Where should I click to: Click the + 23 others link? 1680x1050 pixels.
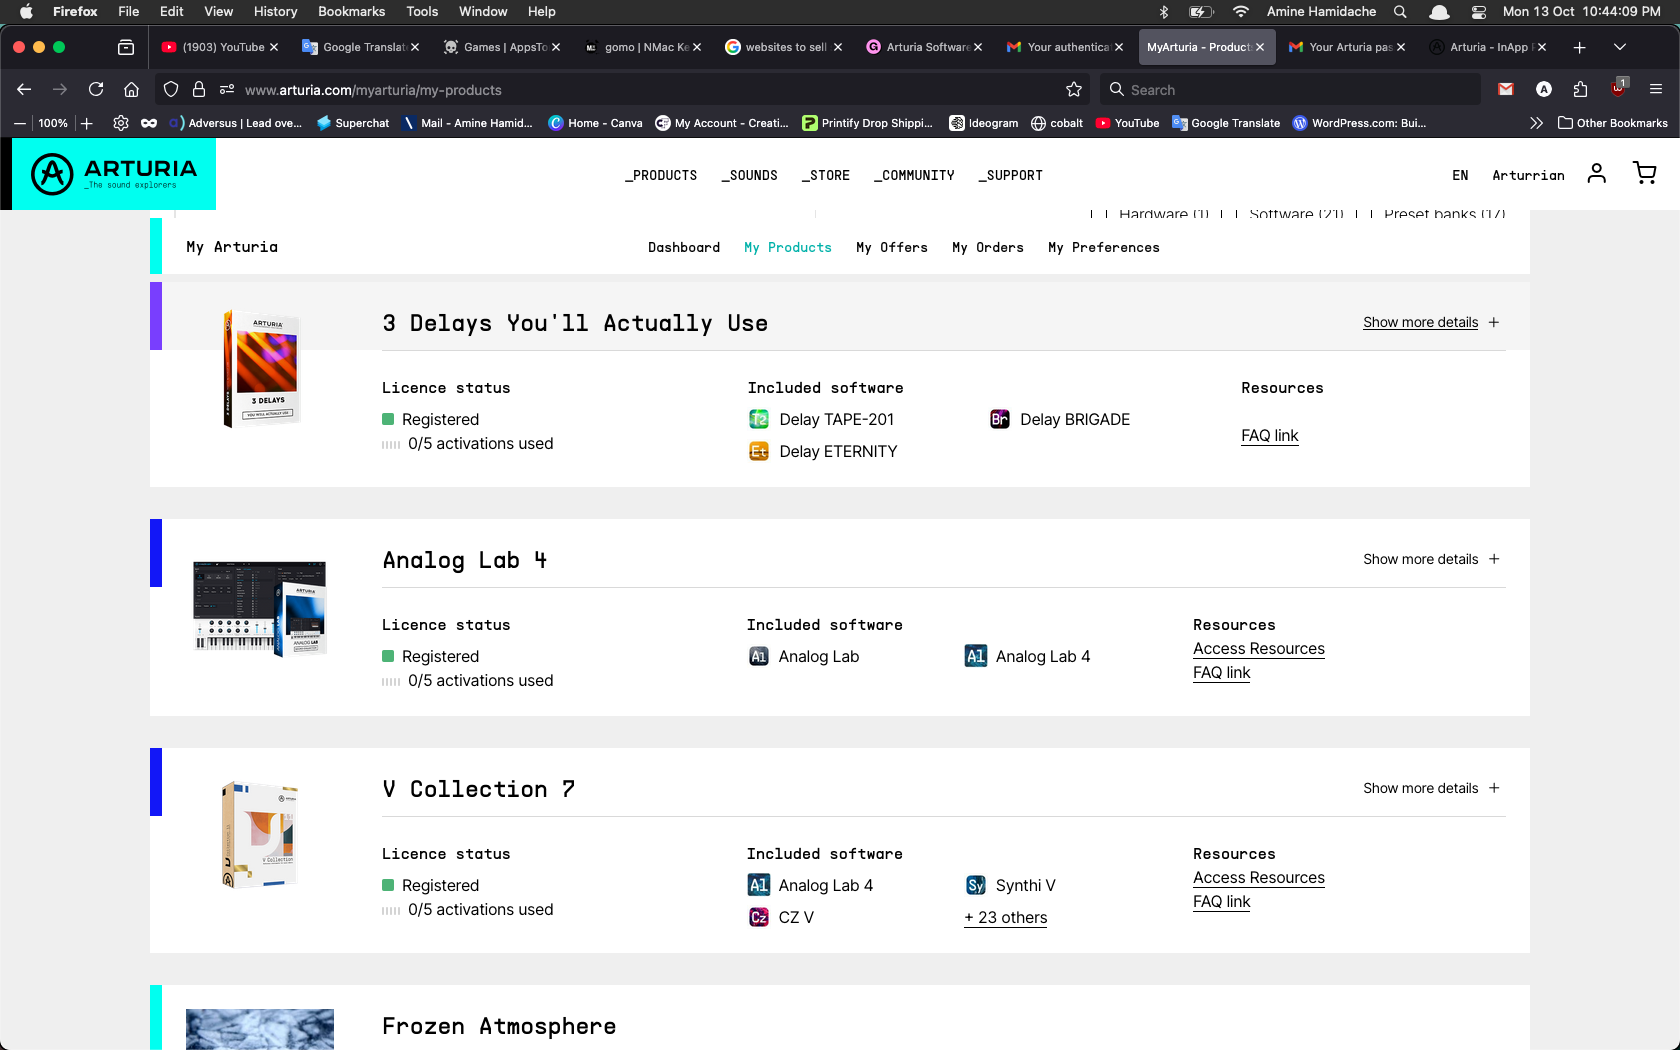tap(1005, 918)
